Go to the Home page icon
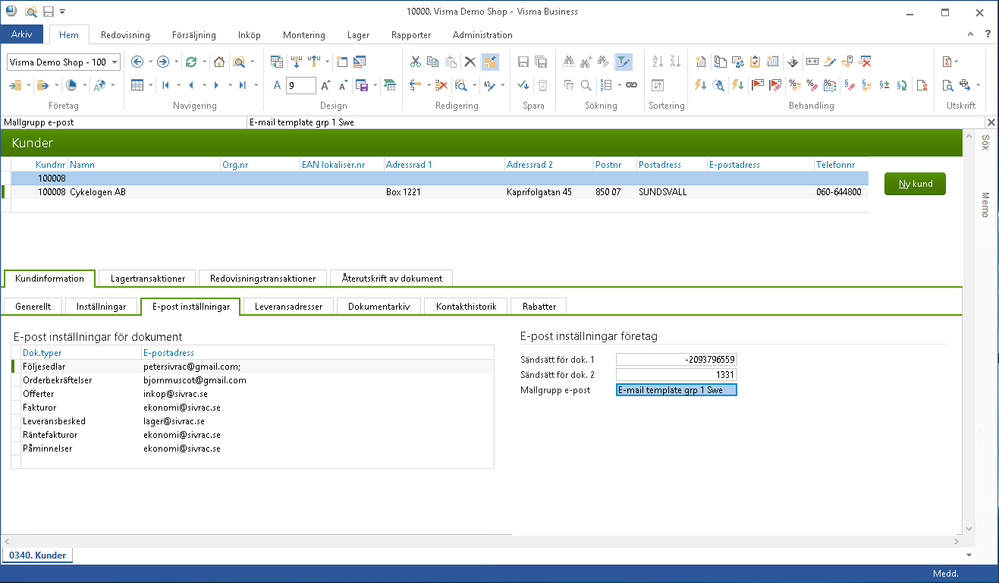This screenshot has width=999, height=583. click(x=219, y=62)
